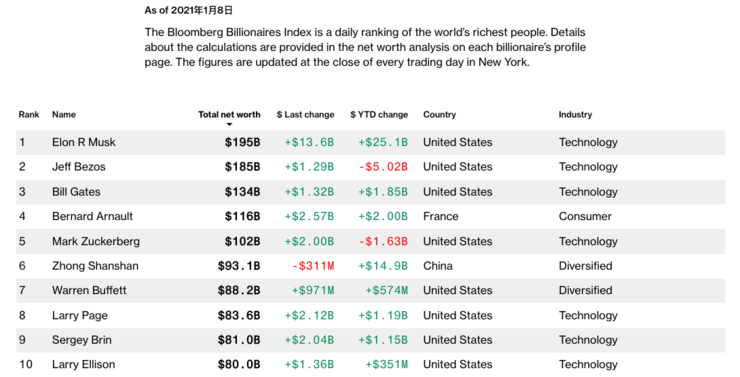The height and width of the screenshot is (377, 740).
Task: Sort by $ YTD change column header
Action: [379, 115]
